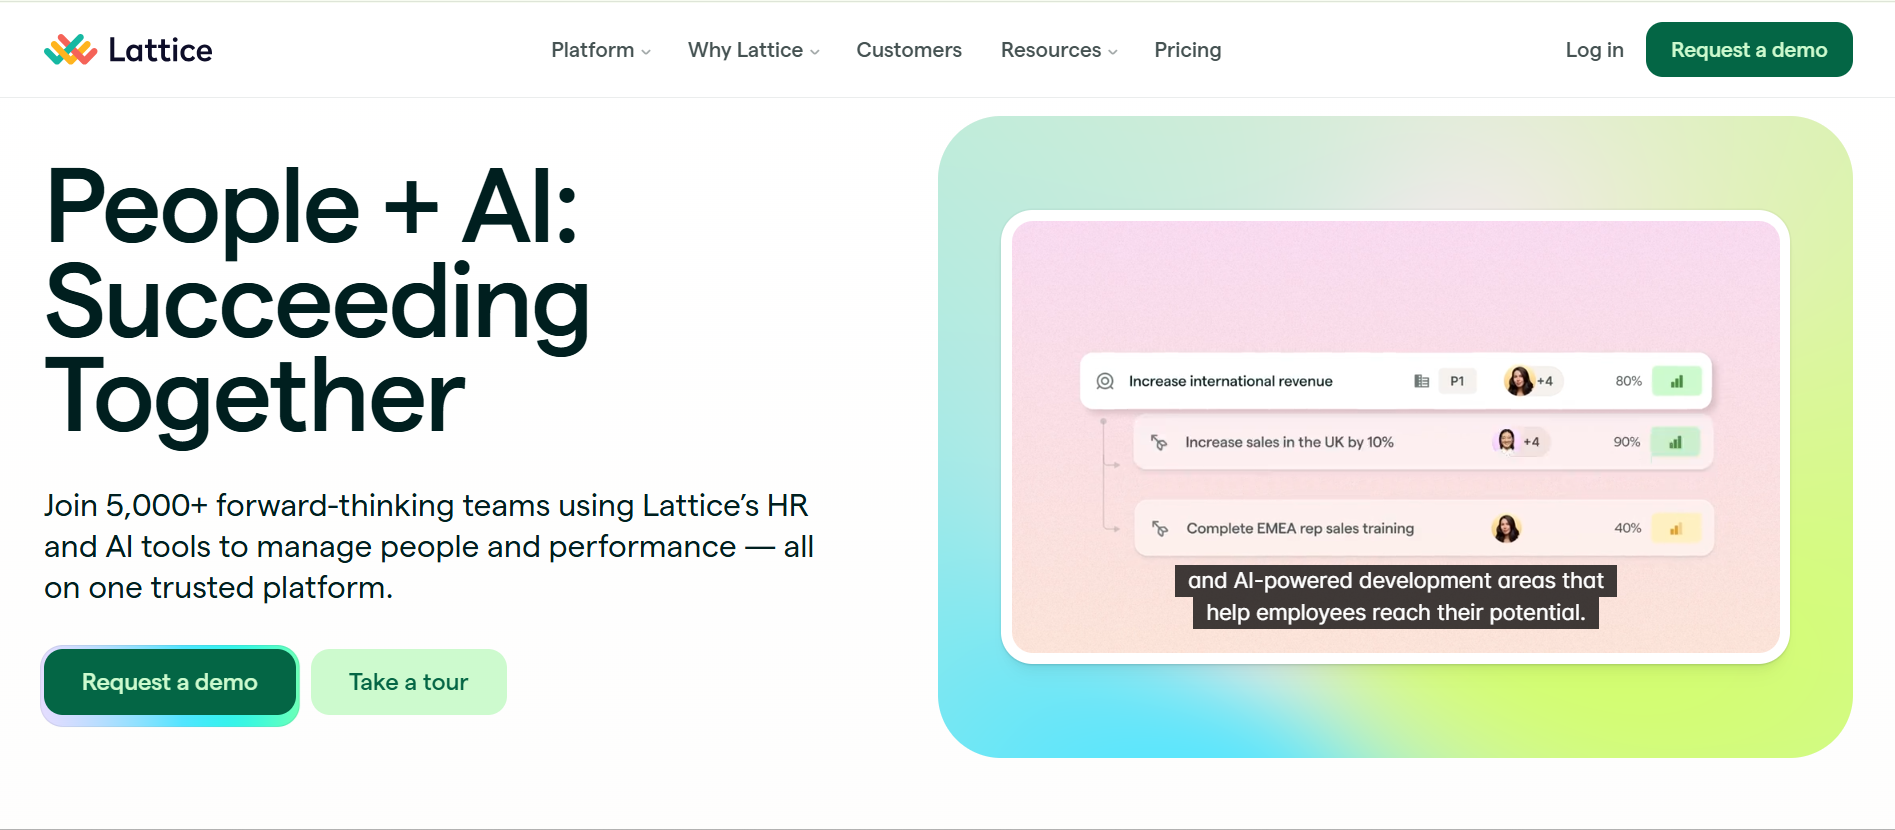Click the green bar chart icon at 90%
The width and height of the screenshot is (1895, 830).
pos(1675,442)
